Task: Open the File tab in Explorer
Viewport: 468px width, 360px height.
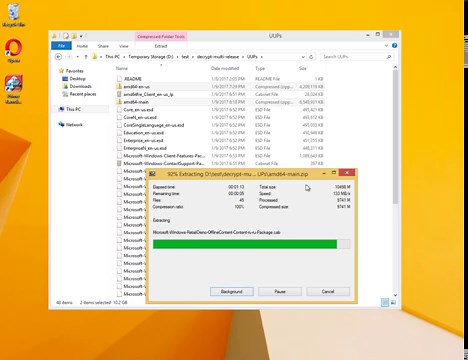Action: 61,46
